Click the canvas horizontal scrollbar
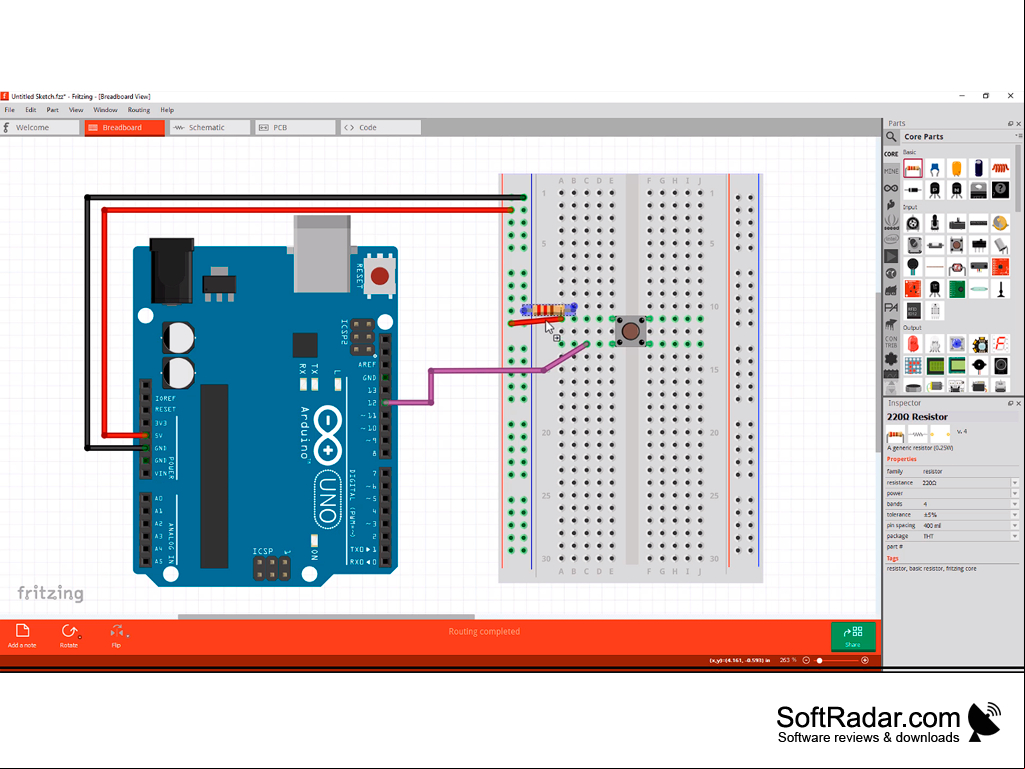Screen dimensions: 1025x769 [326, 616]
